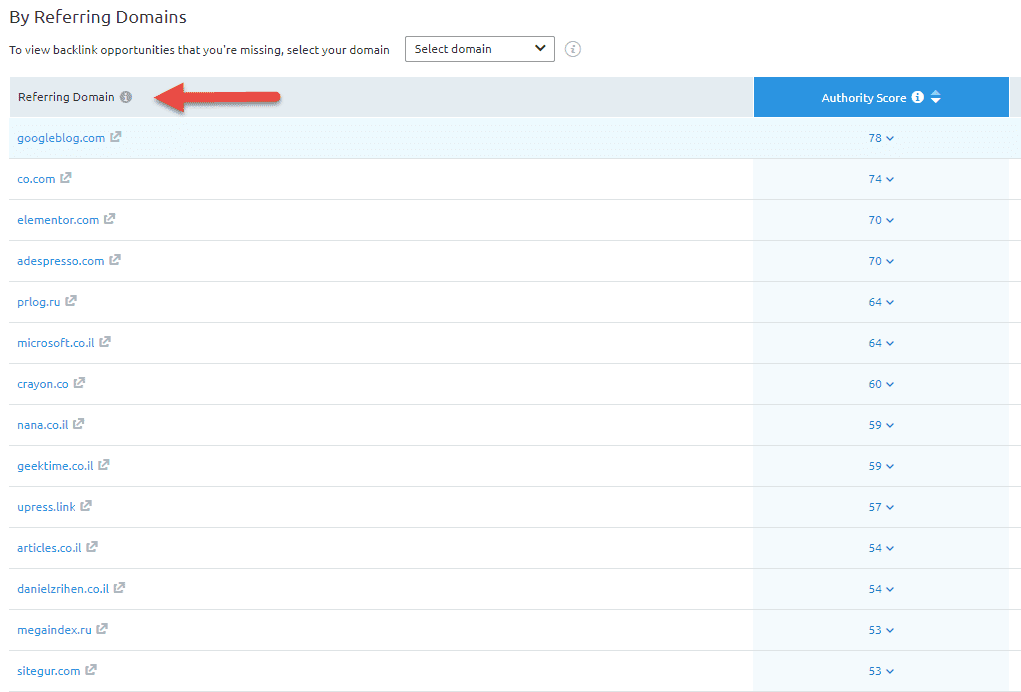Expand authority score 59 for nana.co.il
The width and height of the screenshot is (1021, 692).
(881, 425)
